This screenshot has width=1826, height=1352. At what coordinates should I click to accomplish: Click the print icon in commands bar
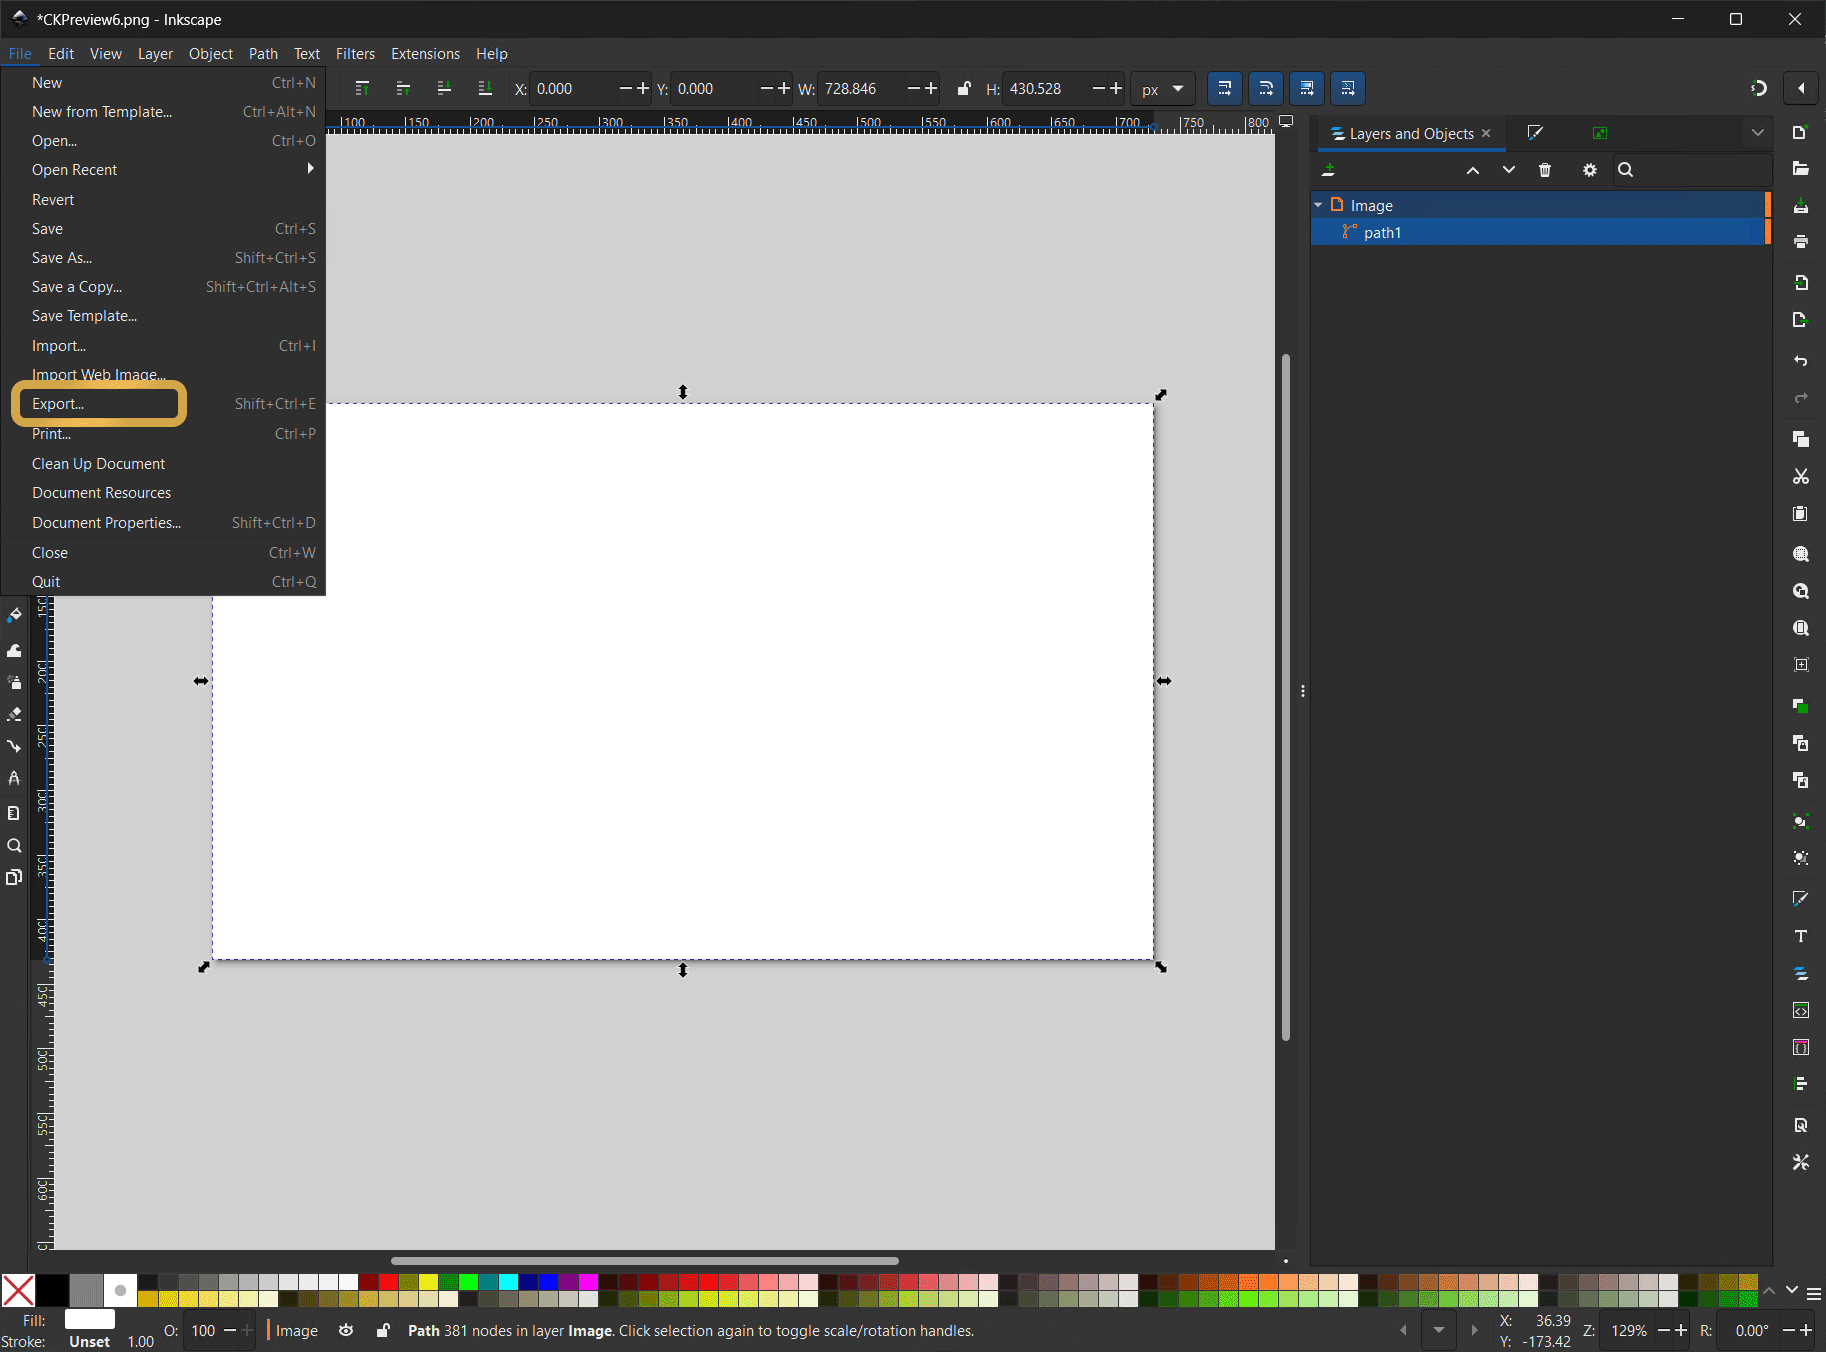(x=1800, y=241)
